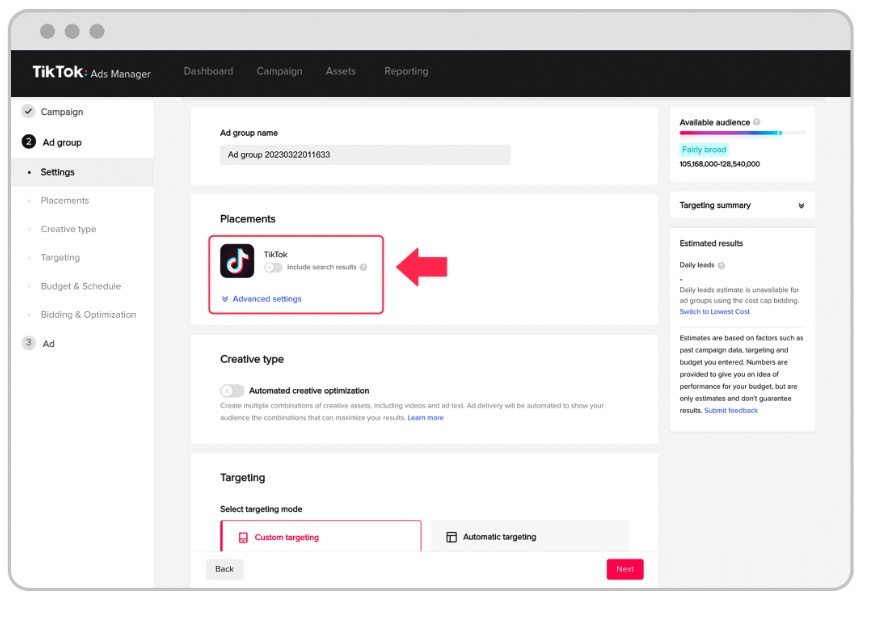
Task: Open the Dashboard tab
Action: 208,71
